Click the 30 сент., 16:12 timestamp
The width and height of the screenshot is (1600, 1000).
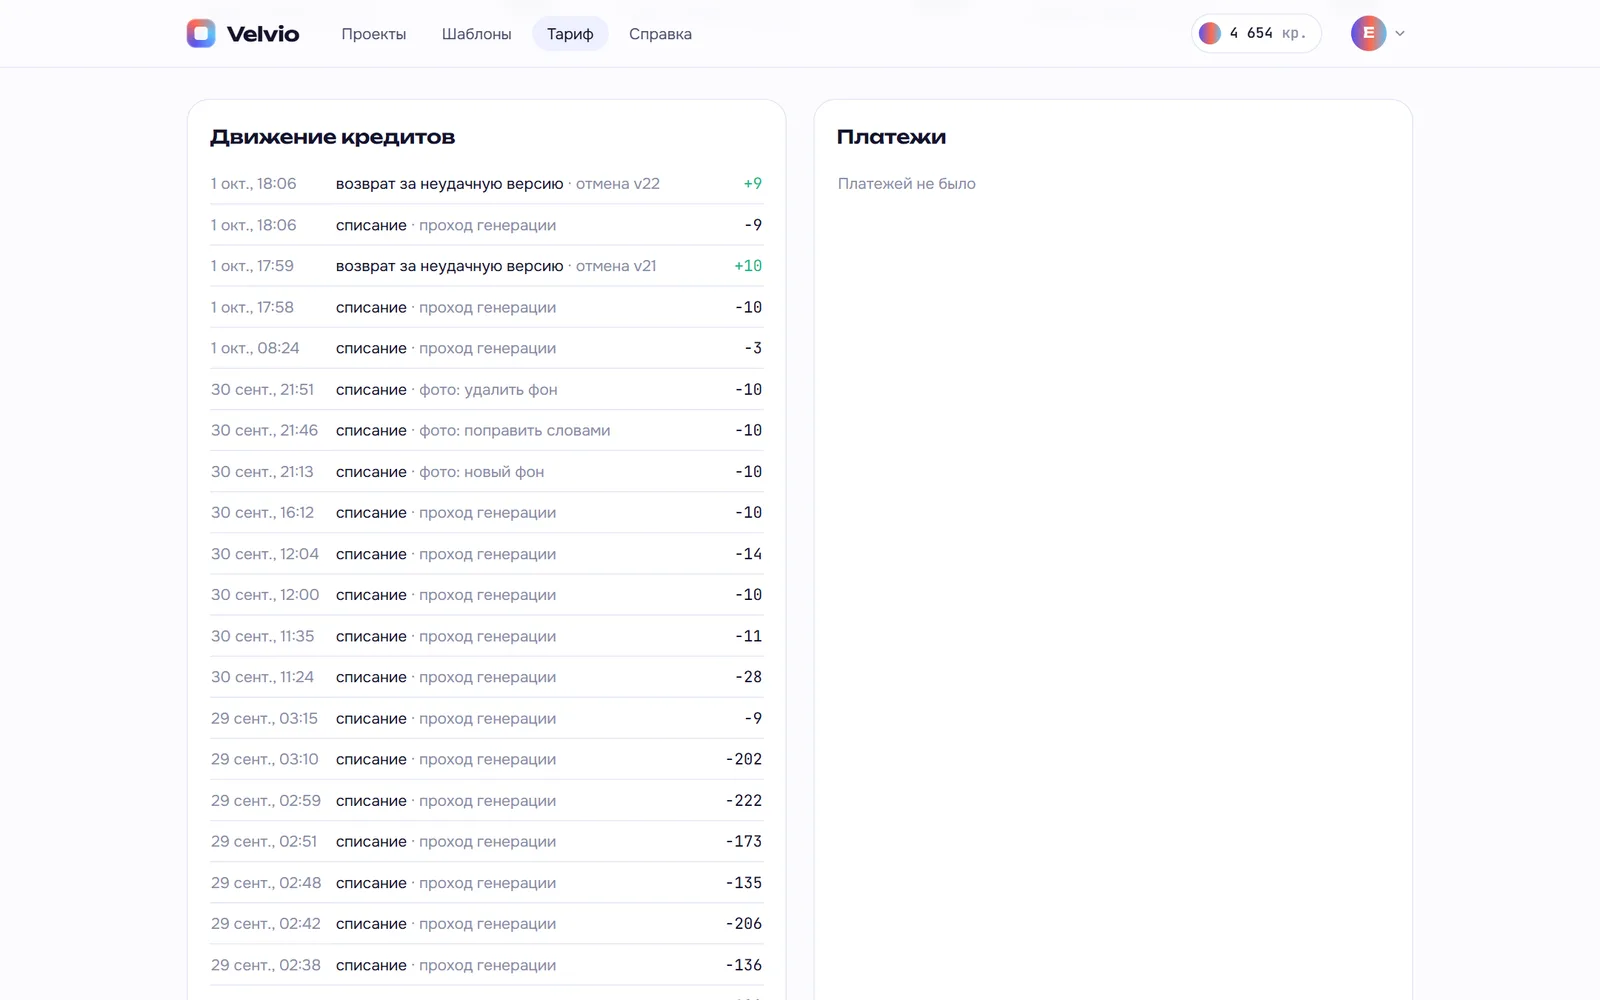click(x=262, y=512)
